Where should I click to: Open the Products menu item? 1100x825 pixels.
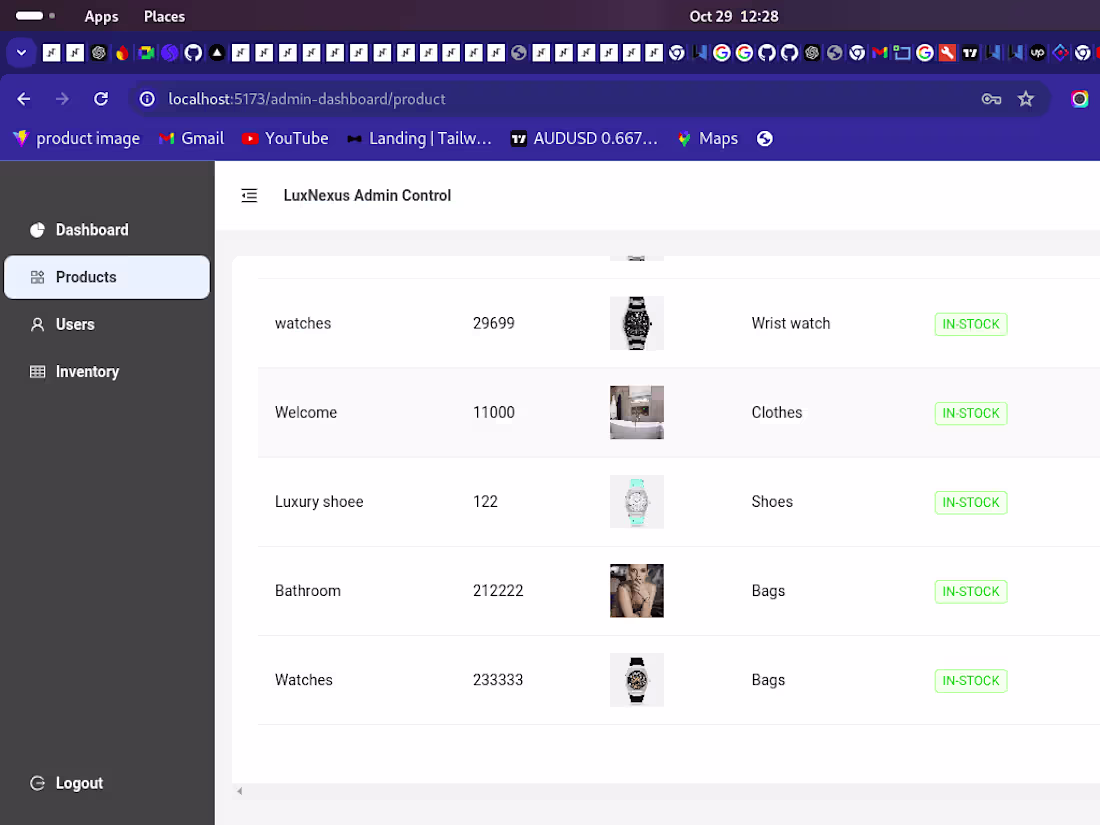(107, 277)
